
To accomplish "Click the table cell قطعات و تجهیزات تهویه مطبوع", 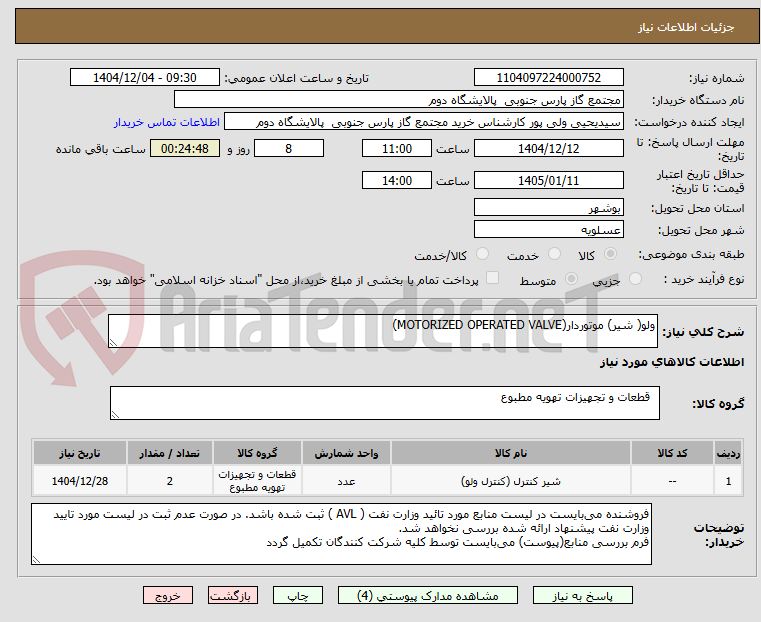I will pos(257,481).
